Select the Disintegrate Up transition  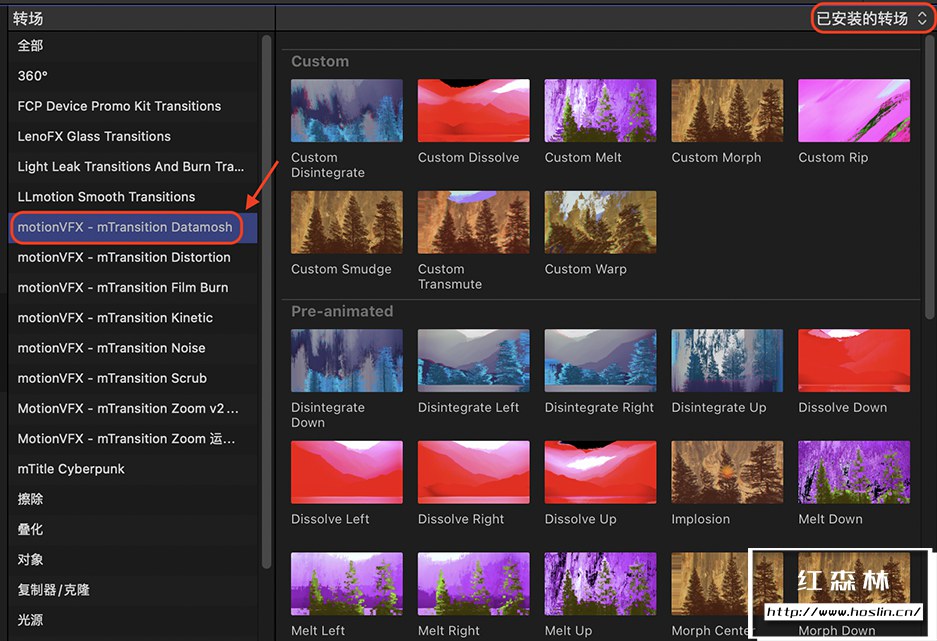(727, 361)
